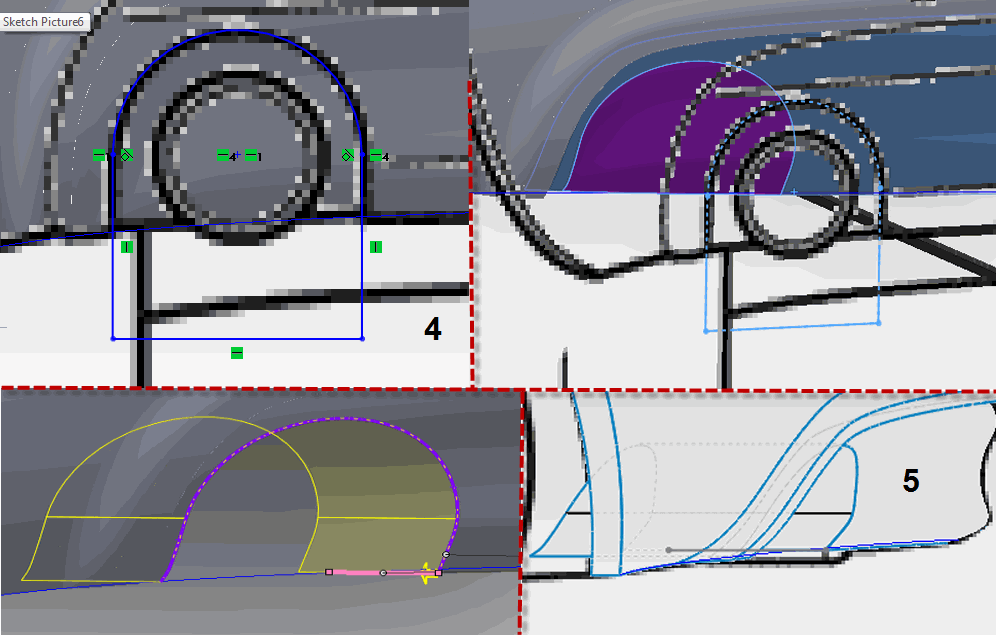Select the tangent relation icon on the arc's left side
The height and width of the screenshot is (635, 996).
click(x=126, y=155)
